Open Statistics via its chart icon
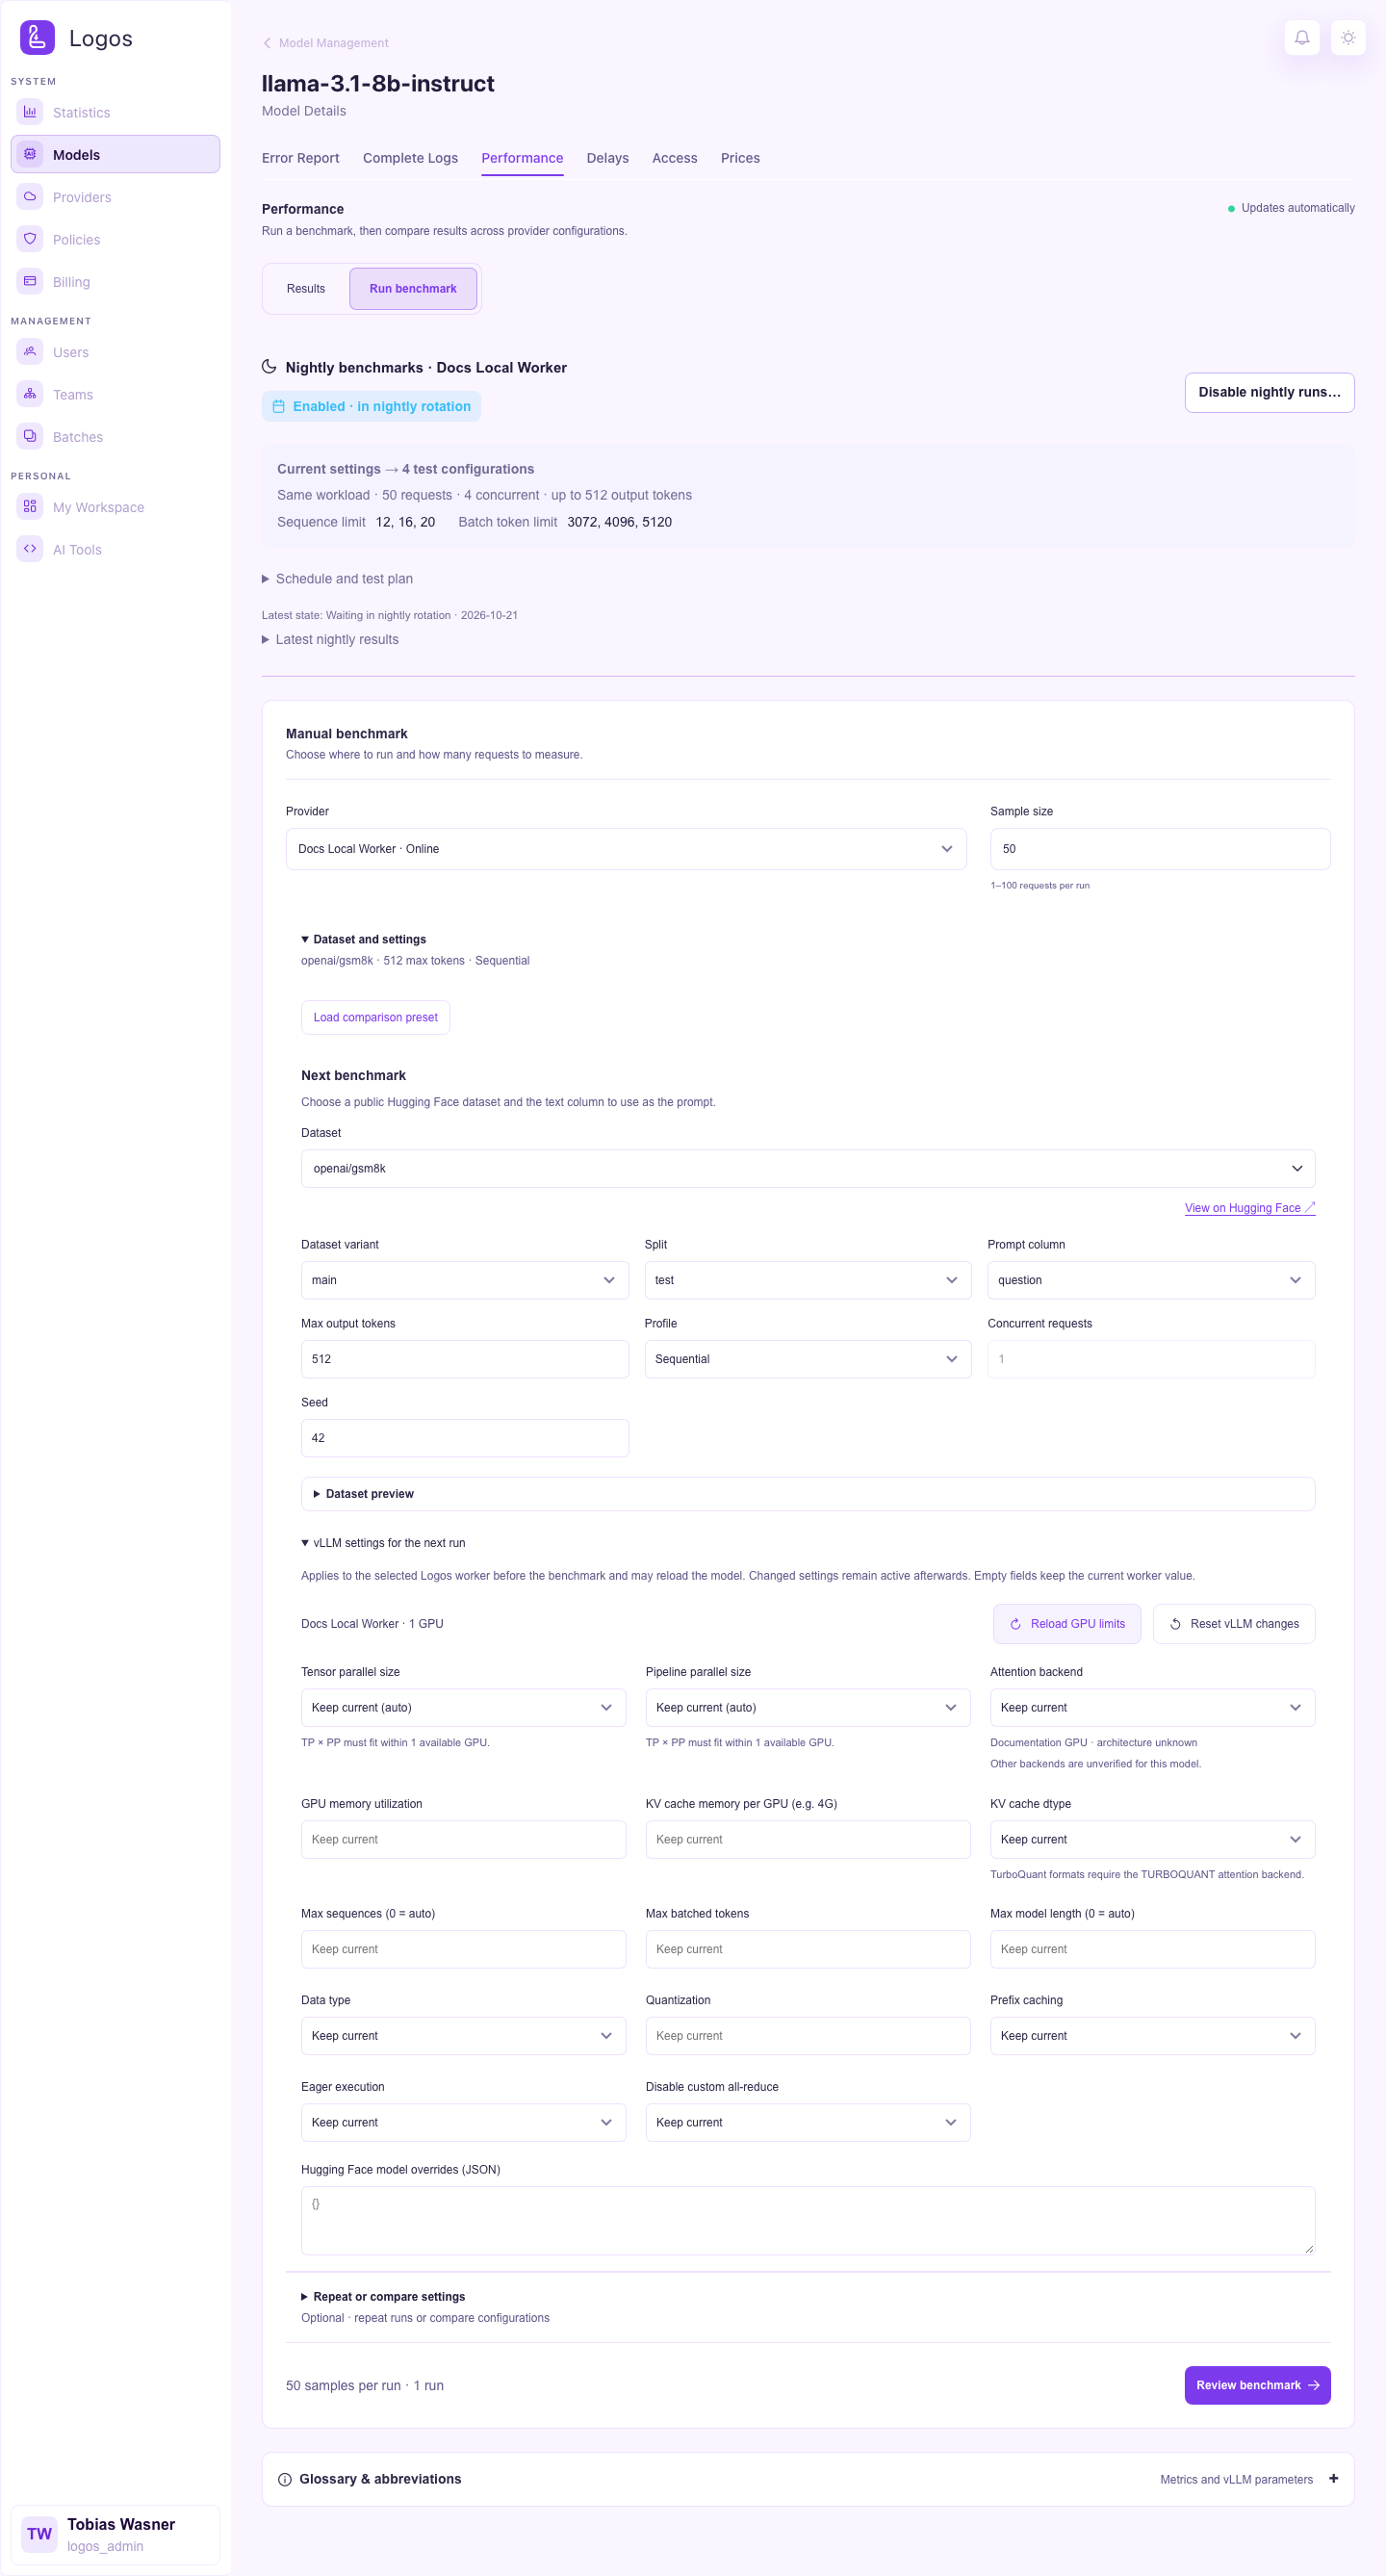The height and width of the screenshot is (2576, 1386). (x=30, y=112)
